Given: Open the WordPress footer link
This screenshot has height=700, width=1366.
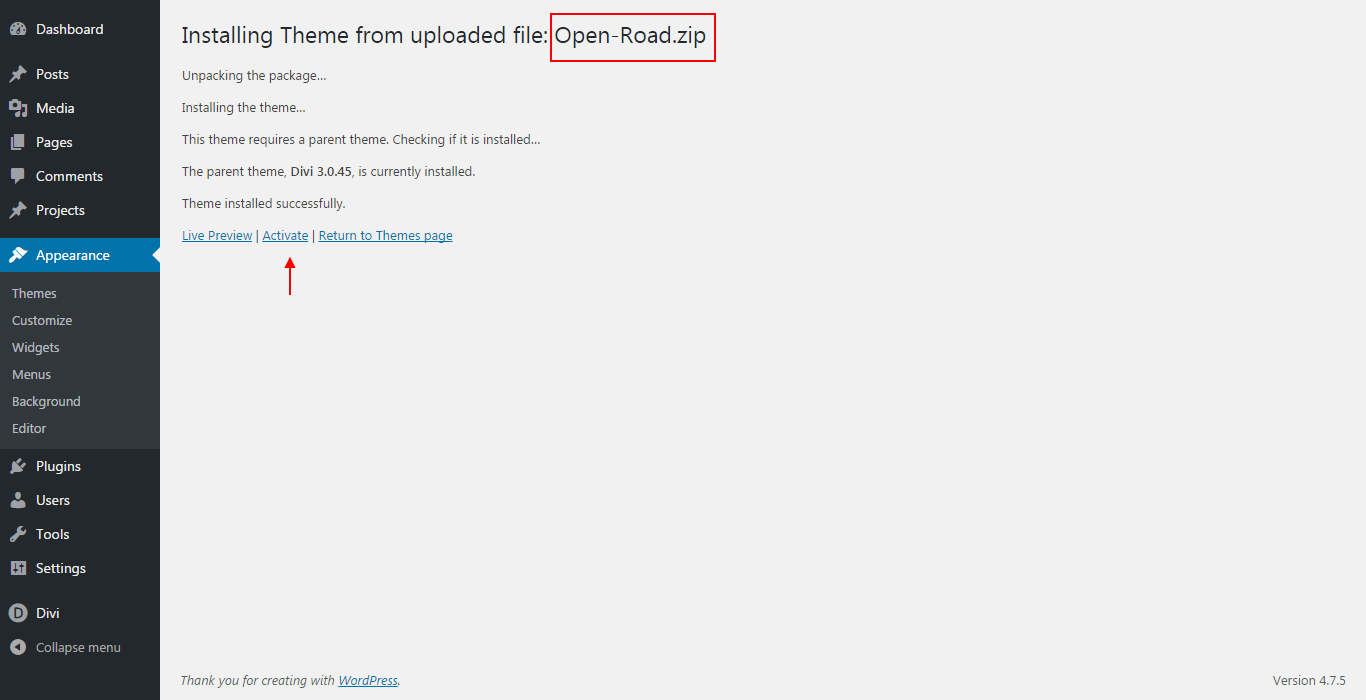Looking at the screenshot, I should click(x=368, y=681).
